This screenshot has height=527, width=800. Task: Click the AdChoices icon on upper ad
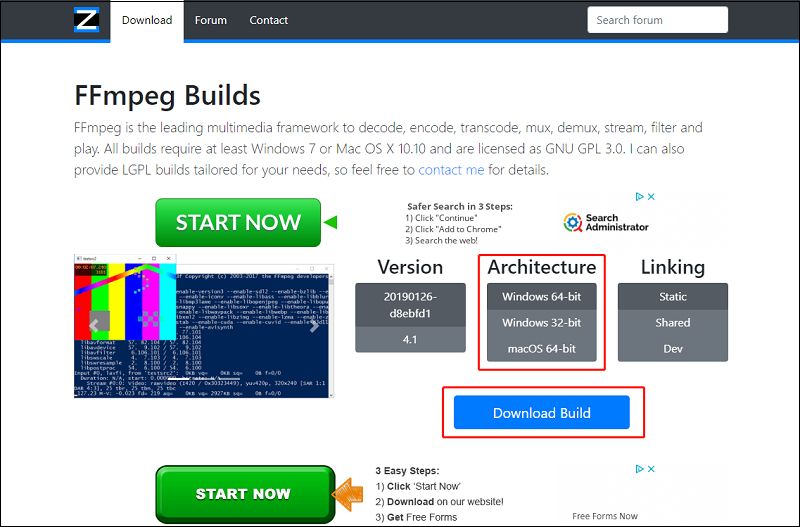(x=639, y=196)
